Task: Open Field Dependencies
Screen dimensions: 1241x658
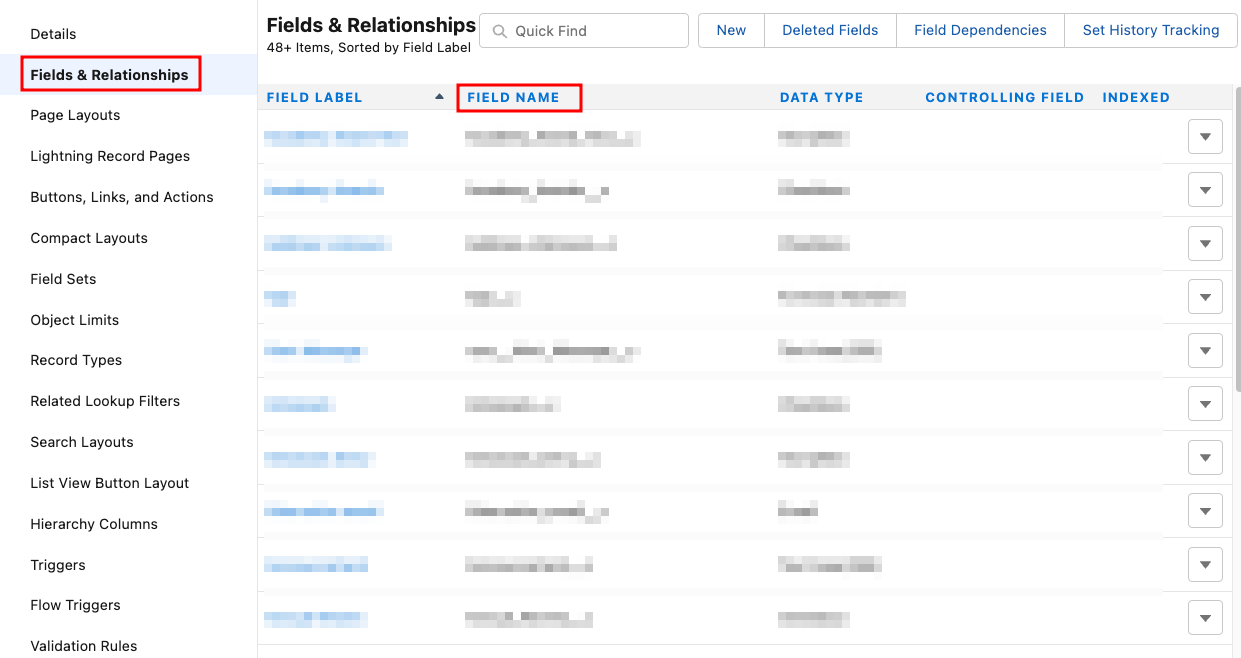Action: point(980,31)
